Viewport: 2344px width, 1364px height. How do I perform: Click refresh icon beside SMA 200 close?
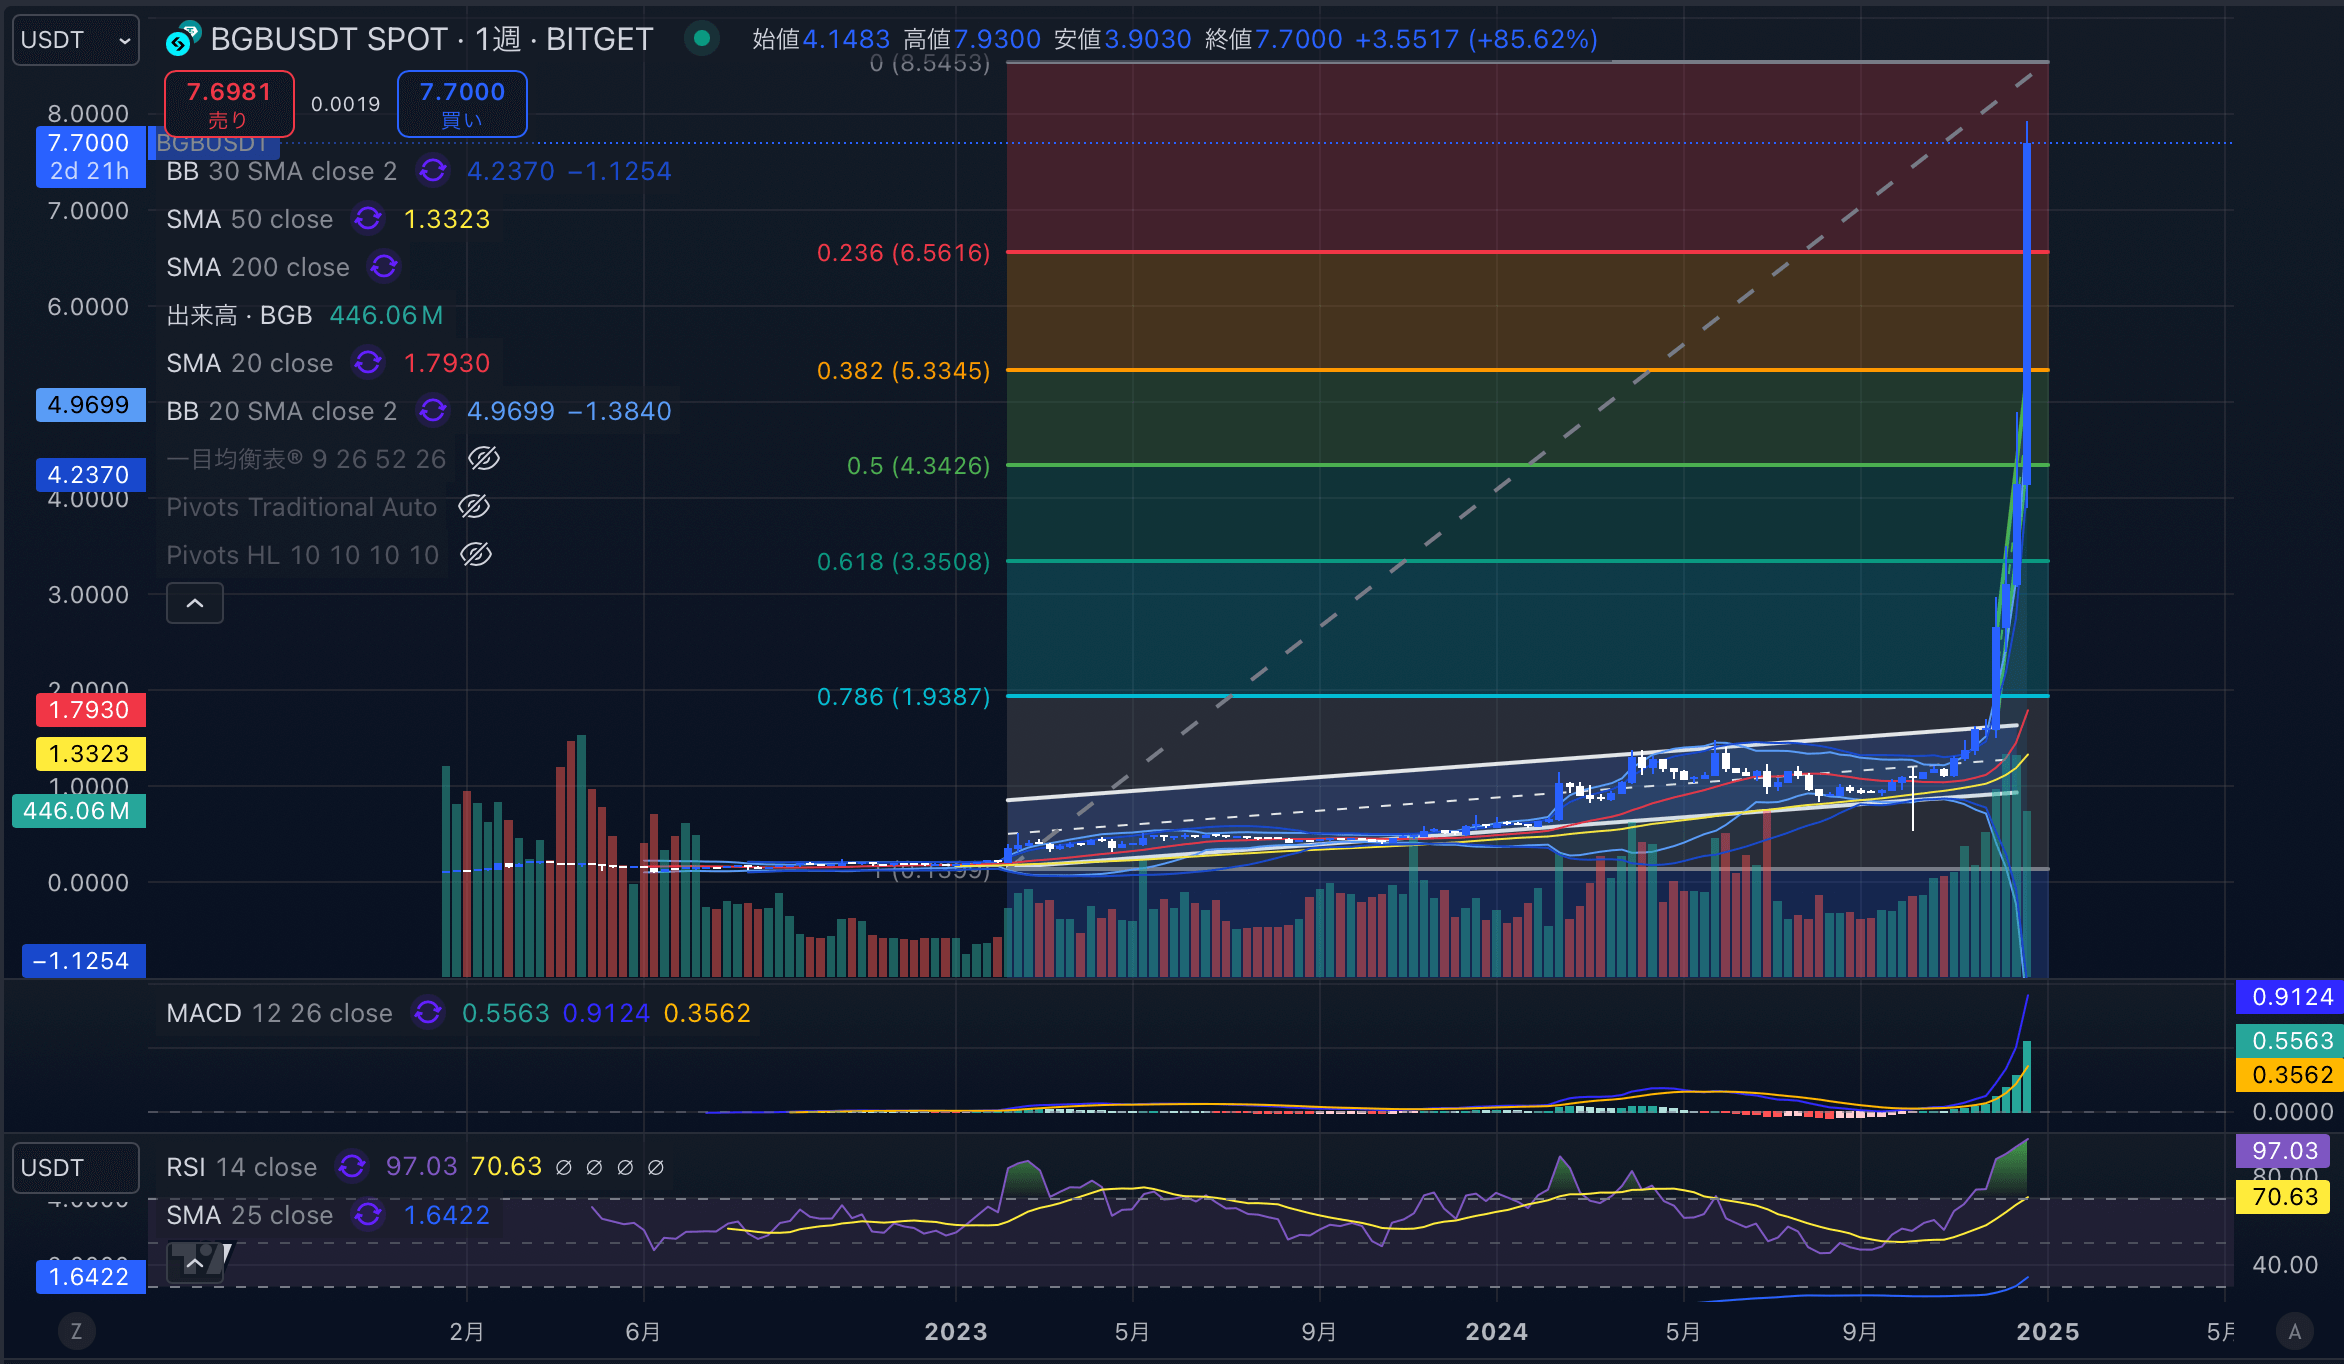[x=384, y=267]
